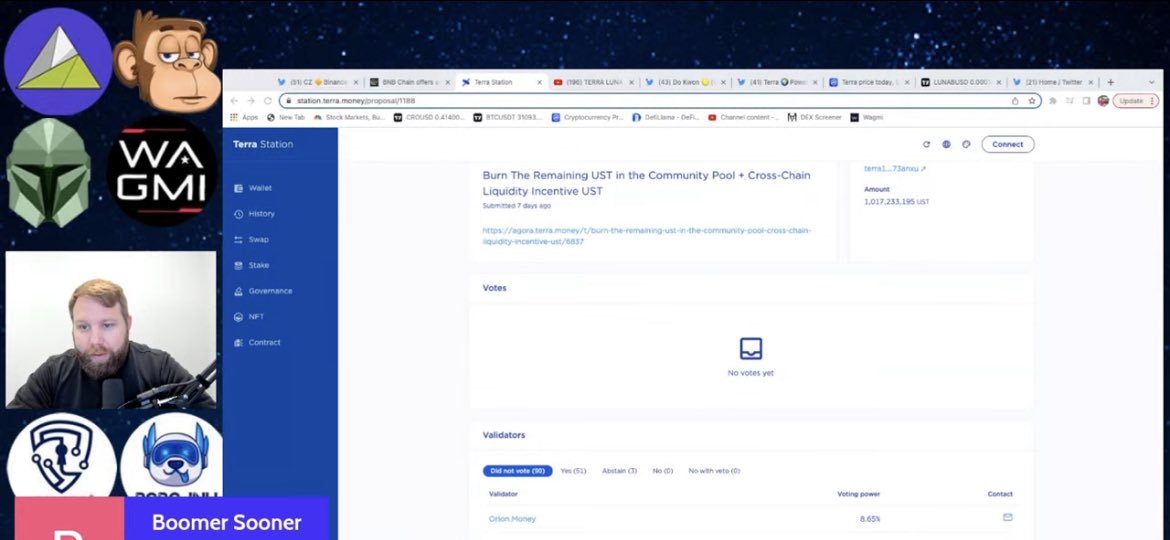This screenshot has height=540, width=1170.
Task: Click the Terra Station logo
Action: tap(263, 145)
